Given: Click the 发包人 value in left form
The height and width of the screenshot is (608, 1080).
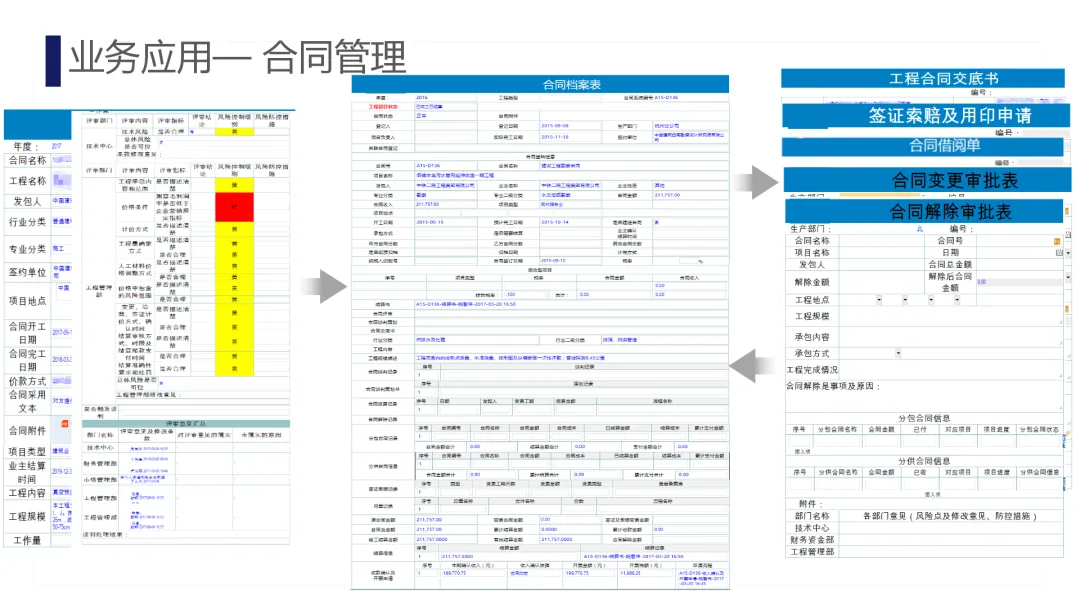Looking at the screenshot, I should click(61, 201).
